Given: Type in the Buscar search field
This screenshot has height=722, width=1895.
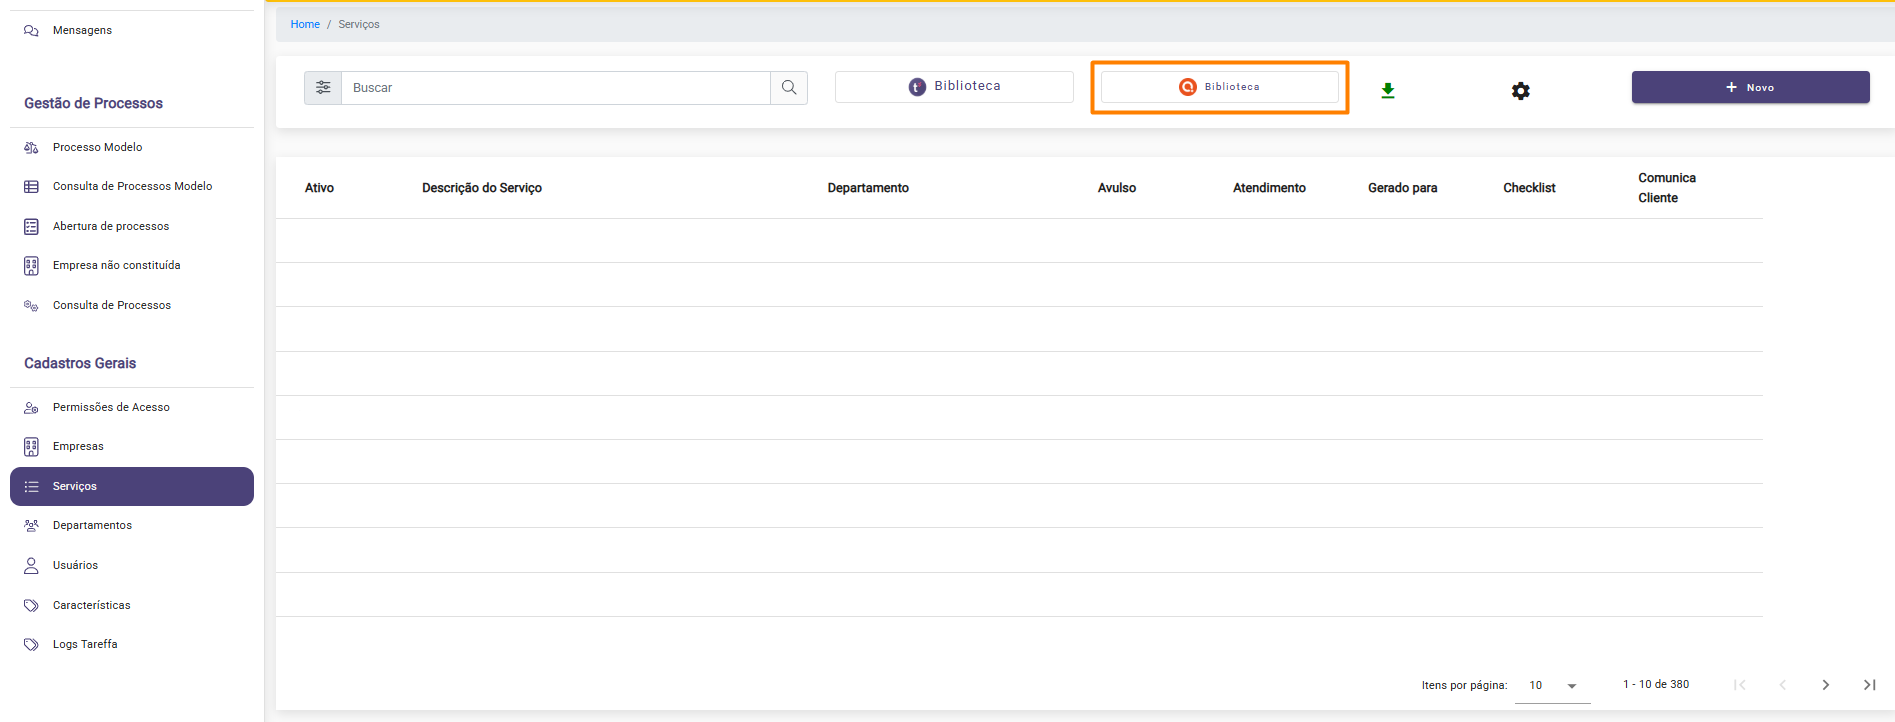Looking at the screenshot, I should (x=555, y=88).
